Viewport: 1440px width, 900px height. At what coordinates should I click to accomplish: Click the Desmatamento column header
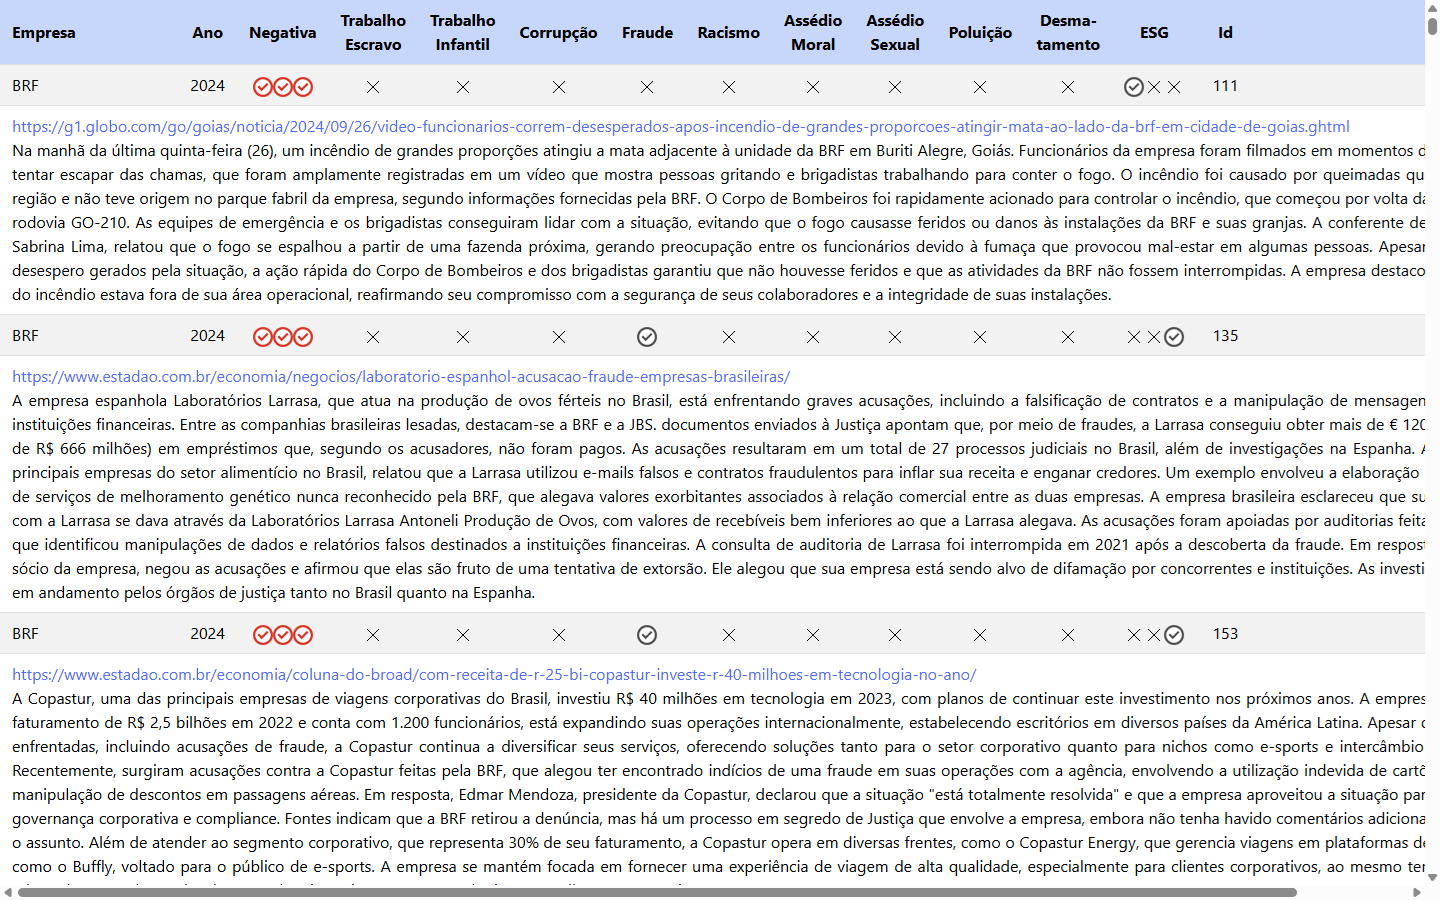(x=1068, y=33)
